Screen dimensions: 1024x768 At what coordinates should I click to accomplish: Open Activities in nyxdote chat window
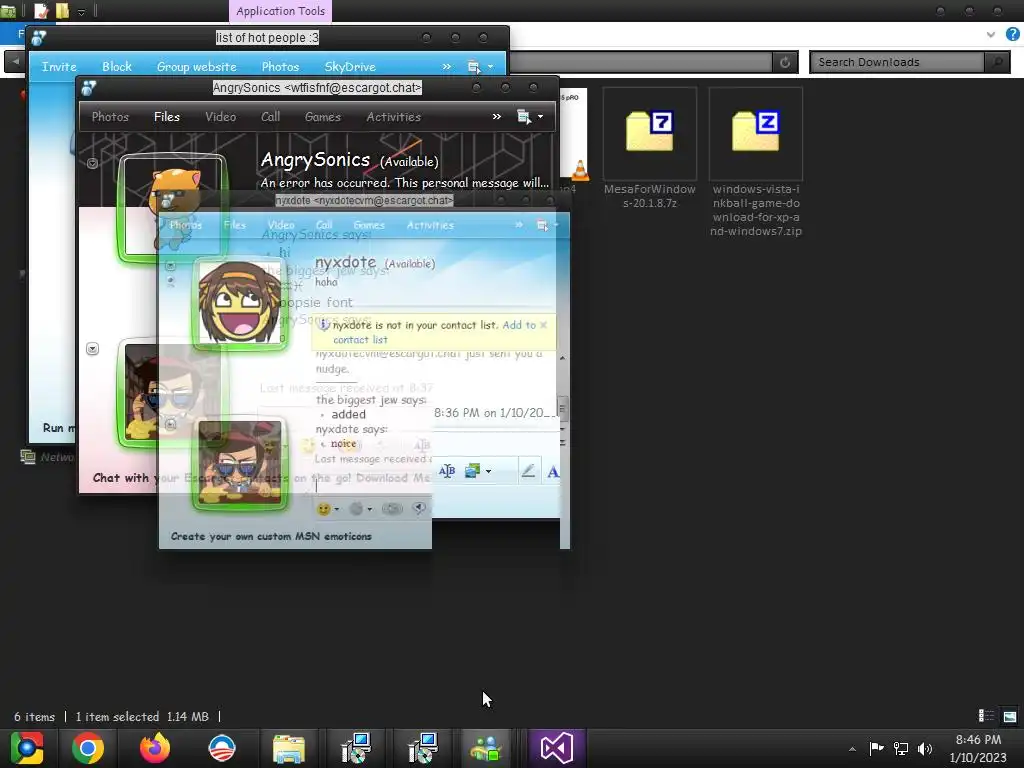click(430, 225)
